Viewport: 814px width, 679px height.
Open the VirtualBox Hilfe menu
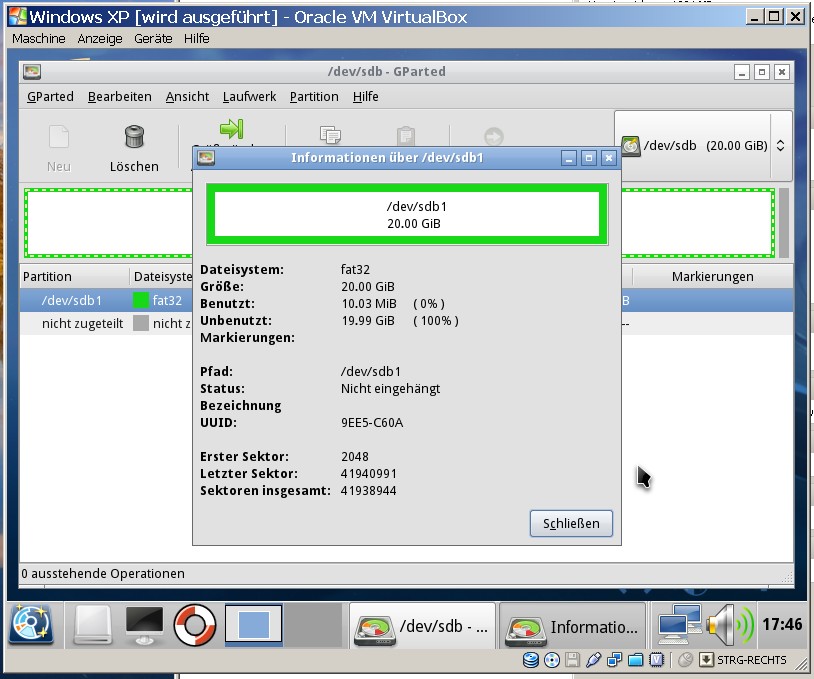coord(197,38)
